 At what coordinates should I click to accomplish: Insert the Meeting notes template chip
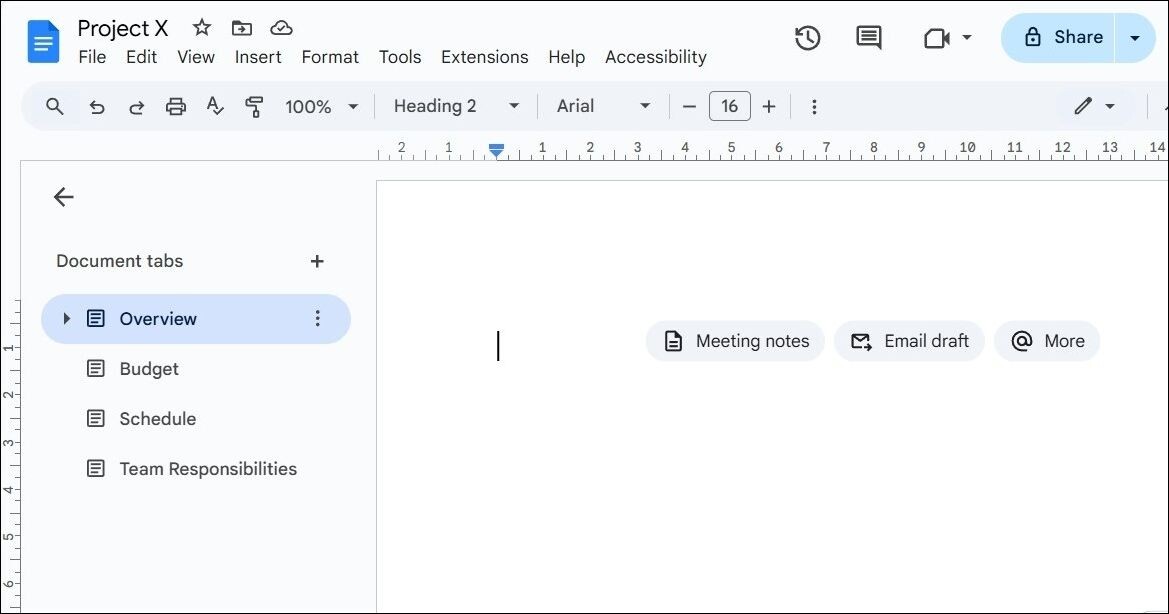click(x=735, y=341)
